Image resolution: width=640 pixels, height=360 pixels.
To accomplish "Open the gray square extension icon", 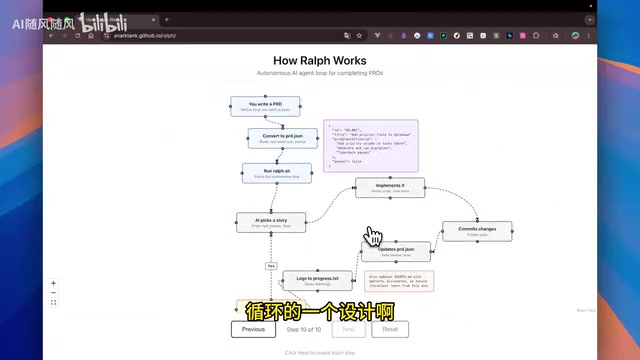I will tap(496, 36).
